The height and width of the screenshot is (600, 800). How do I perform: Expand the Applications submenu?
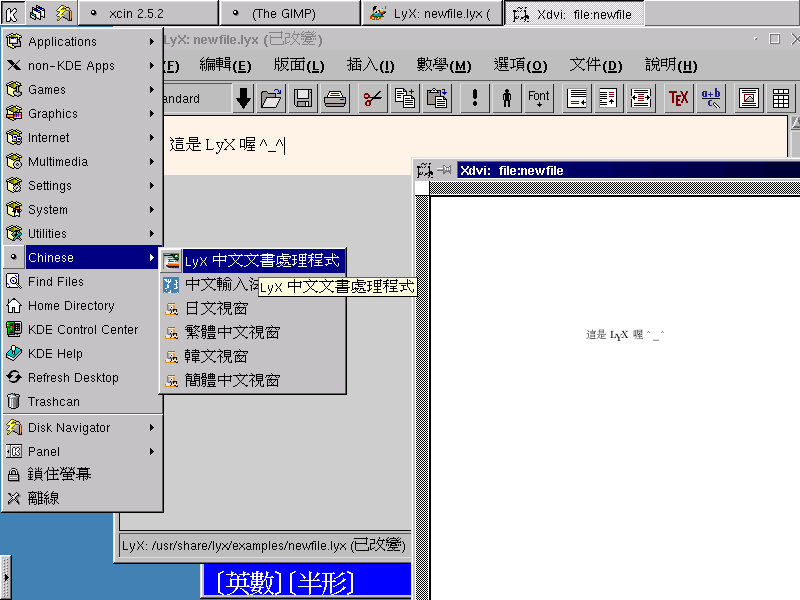click(83, 41)
